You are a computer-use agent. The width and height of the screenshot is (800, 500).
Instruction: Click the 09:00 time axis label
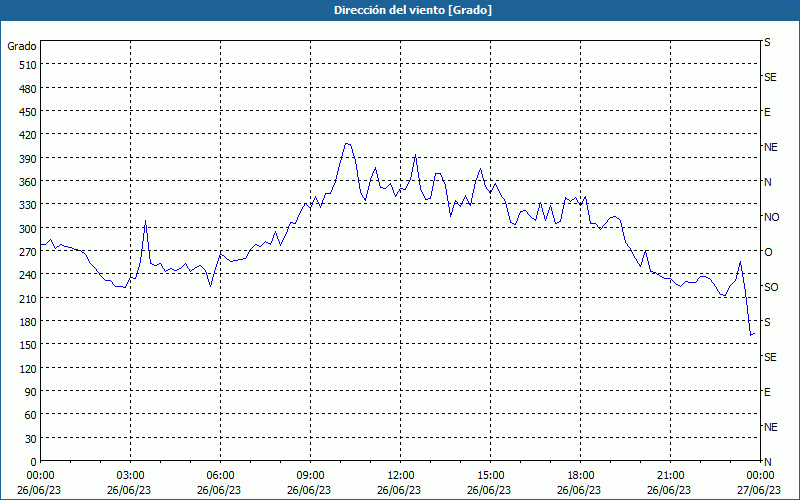(x=310, y=476)
